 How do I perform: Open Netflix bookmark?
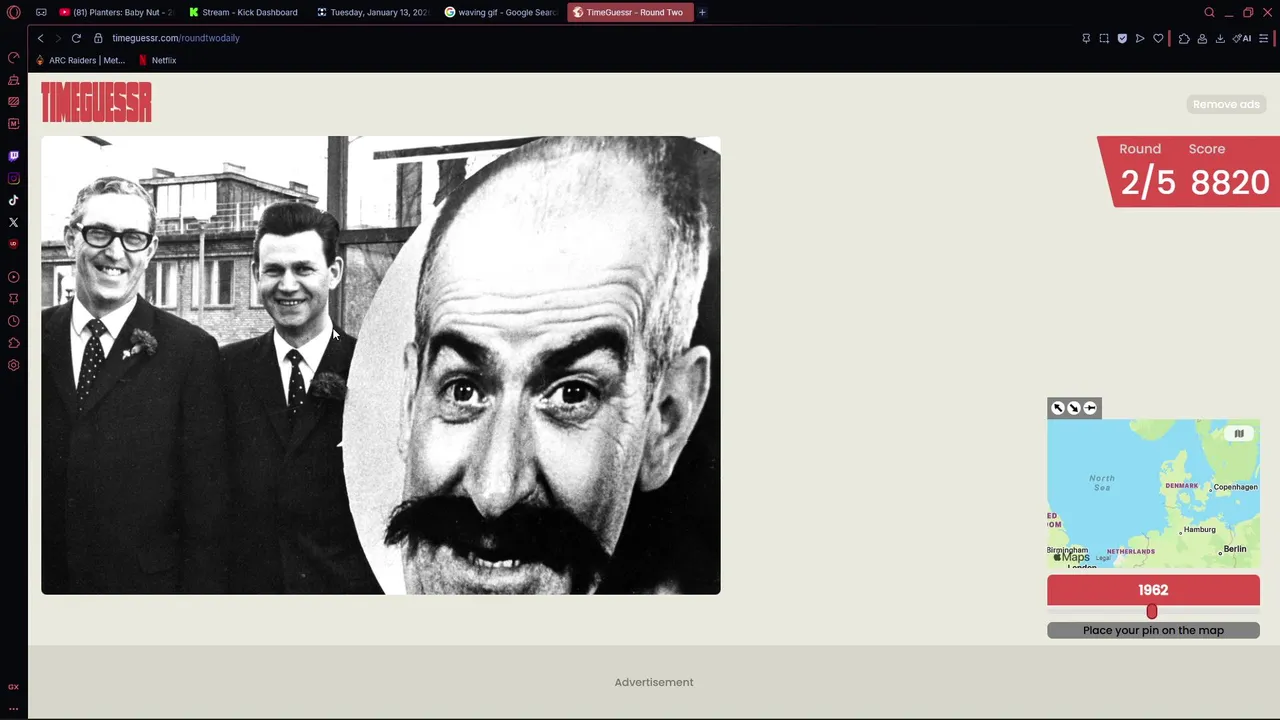point(157,60)
